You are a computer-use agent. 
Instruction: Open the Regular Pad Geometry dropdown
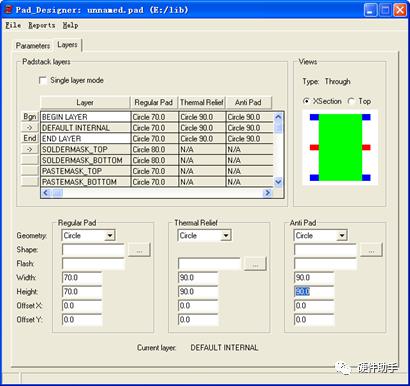pos(110,236)
